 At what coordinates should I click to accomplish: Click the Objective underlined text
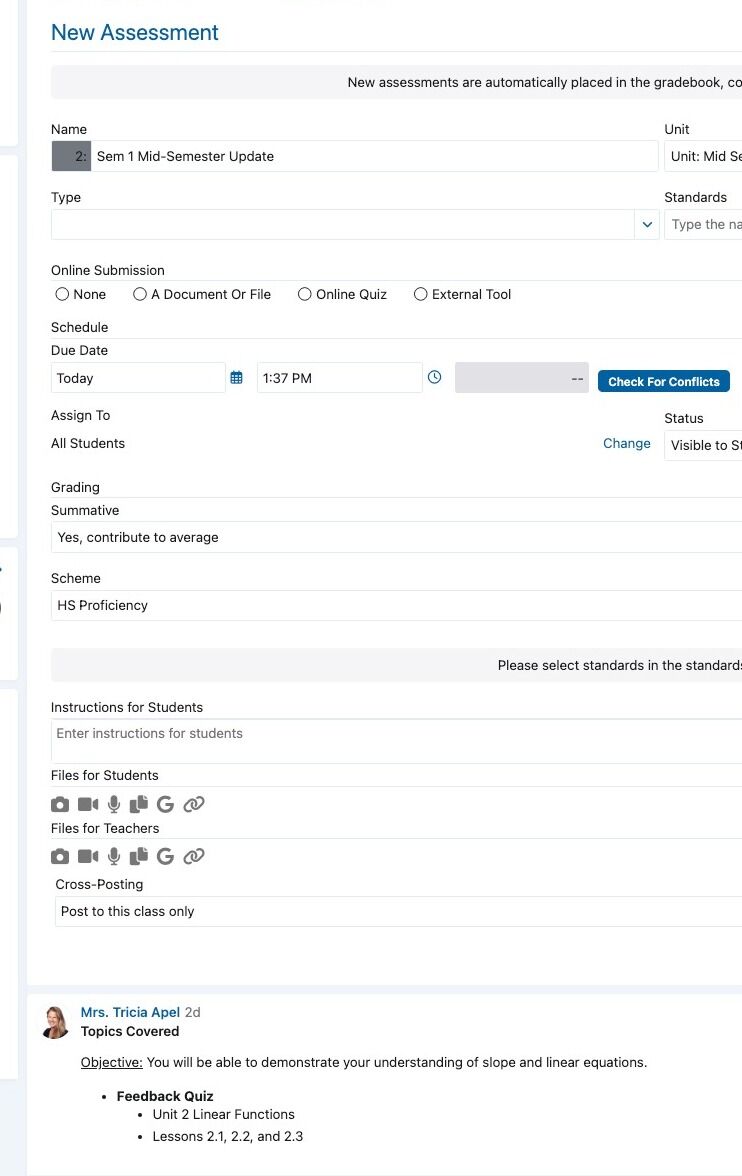(x=112, y=1062)
